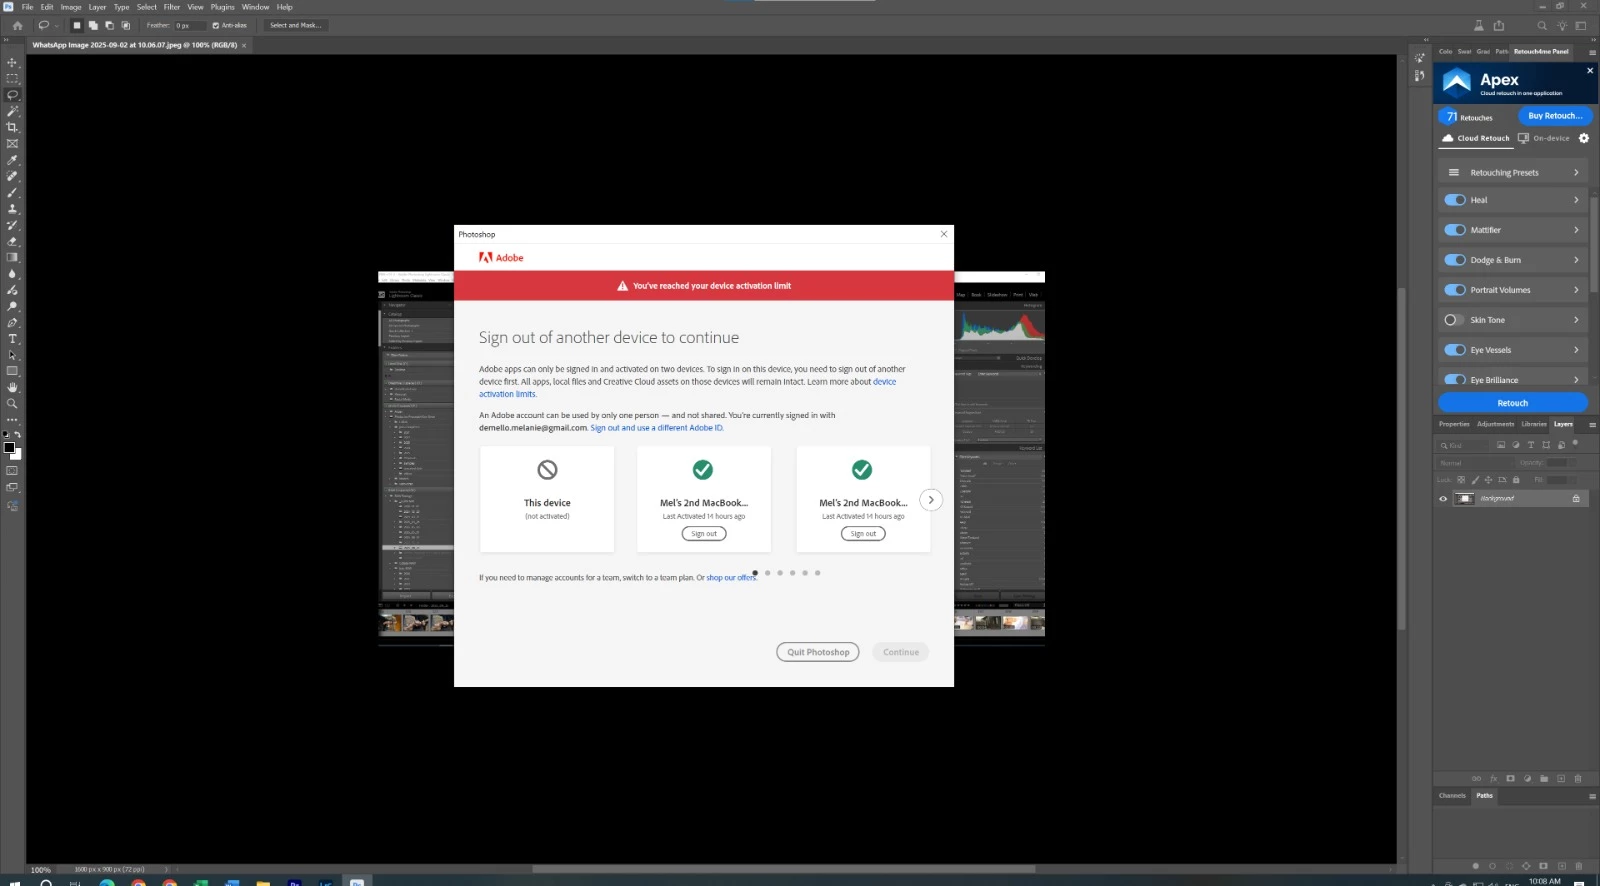Toggle the Portrait Volumes switch
Image resolution: width=1600 pixels, height=886 pixels.
click(1455, 290)
